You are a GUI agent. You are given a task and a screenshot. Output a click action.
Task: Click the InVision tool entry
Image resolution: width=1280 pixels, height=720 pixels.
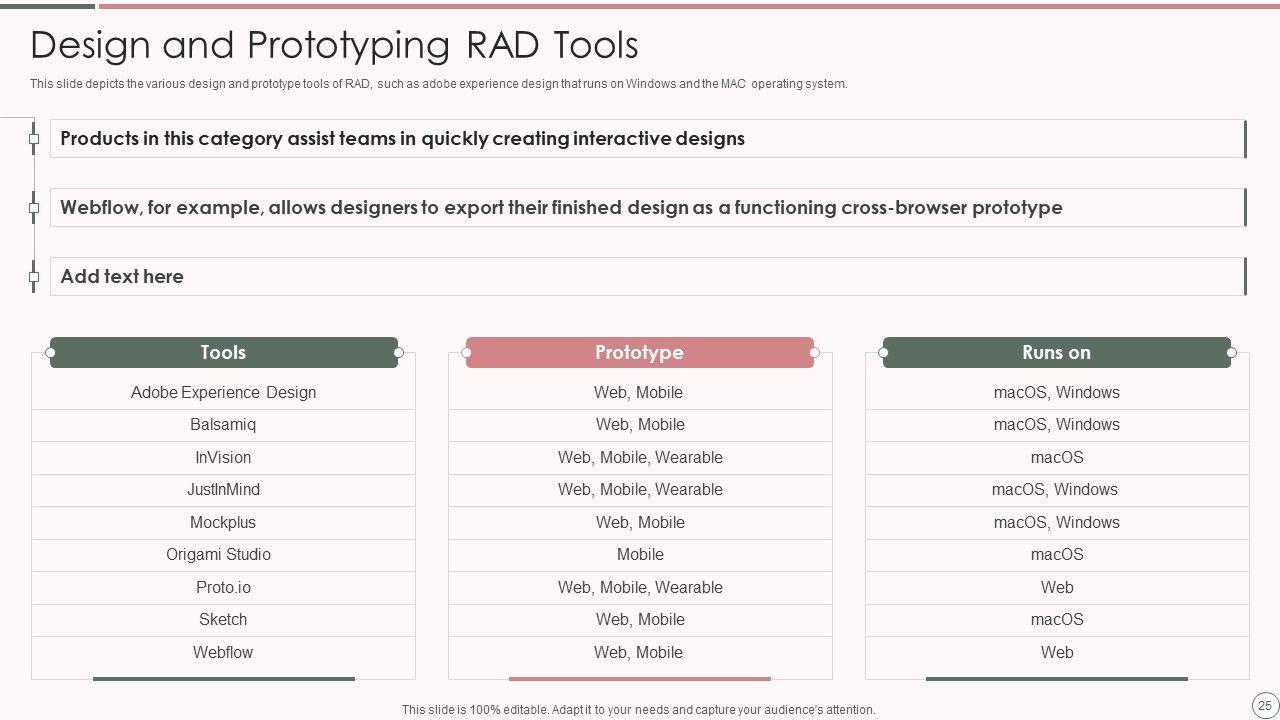click(223, 458)
